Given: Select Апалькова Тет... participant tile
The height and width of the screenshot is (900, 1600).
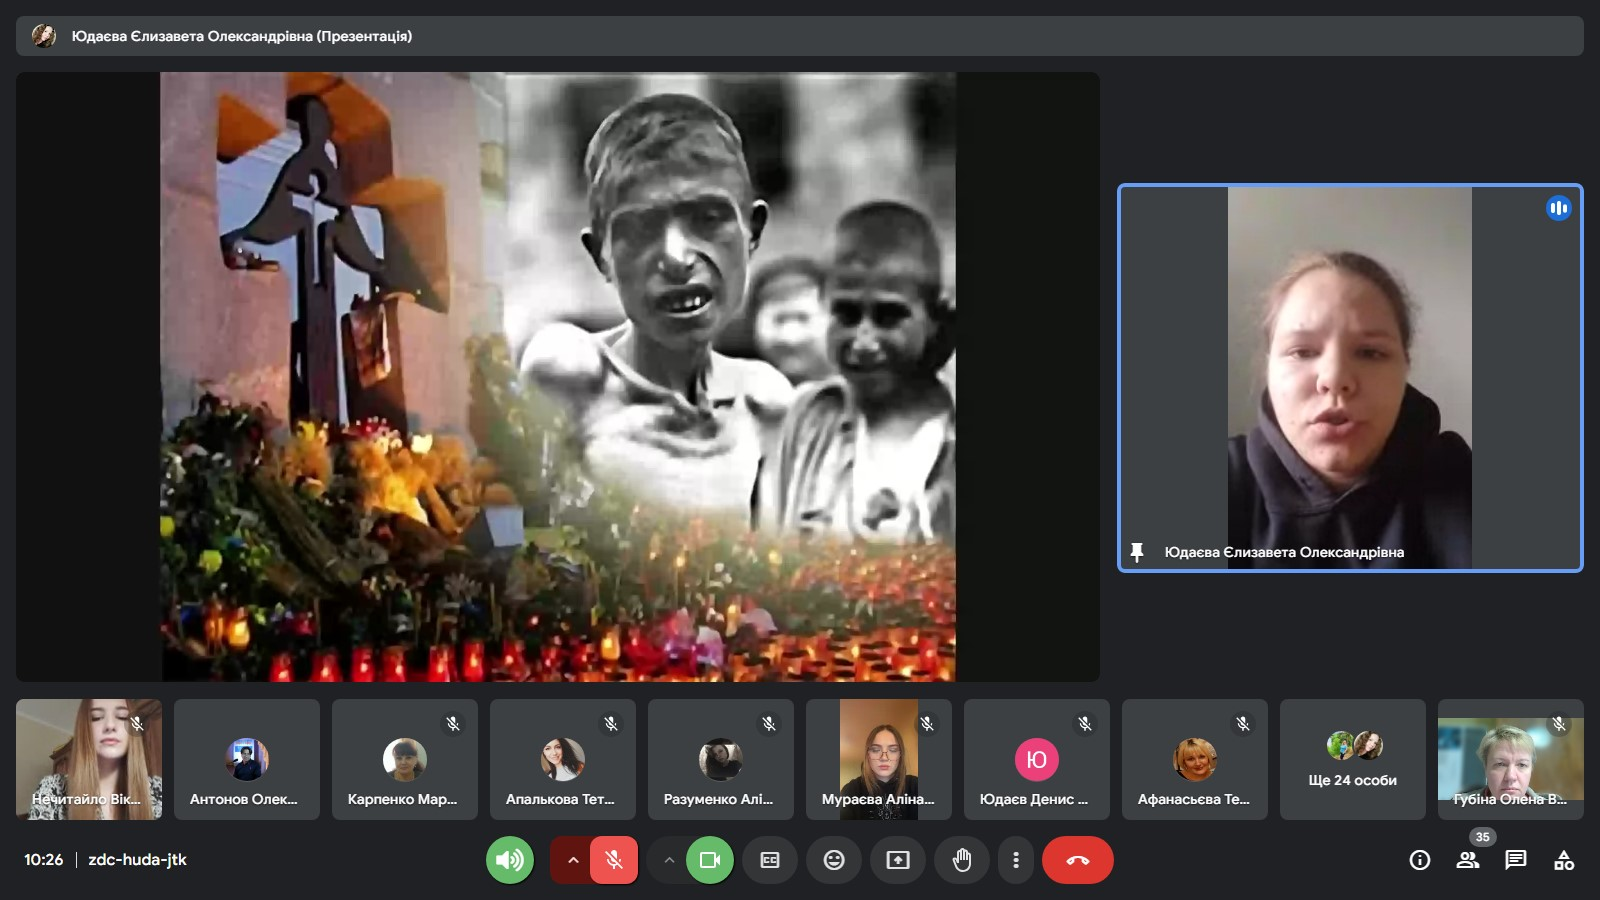Looking at the screenshot, I should pos(563,759).
